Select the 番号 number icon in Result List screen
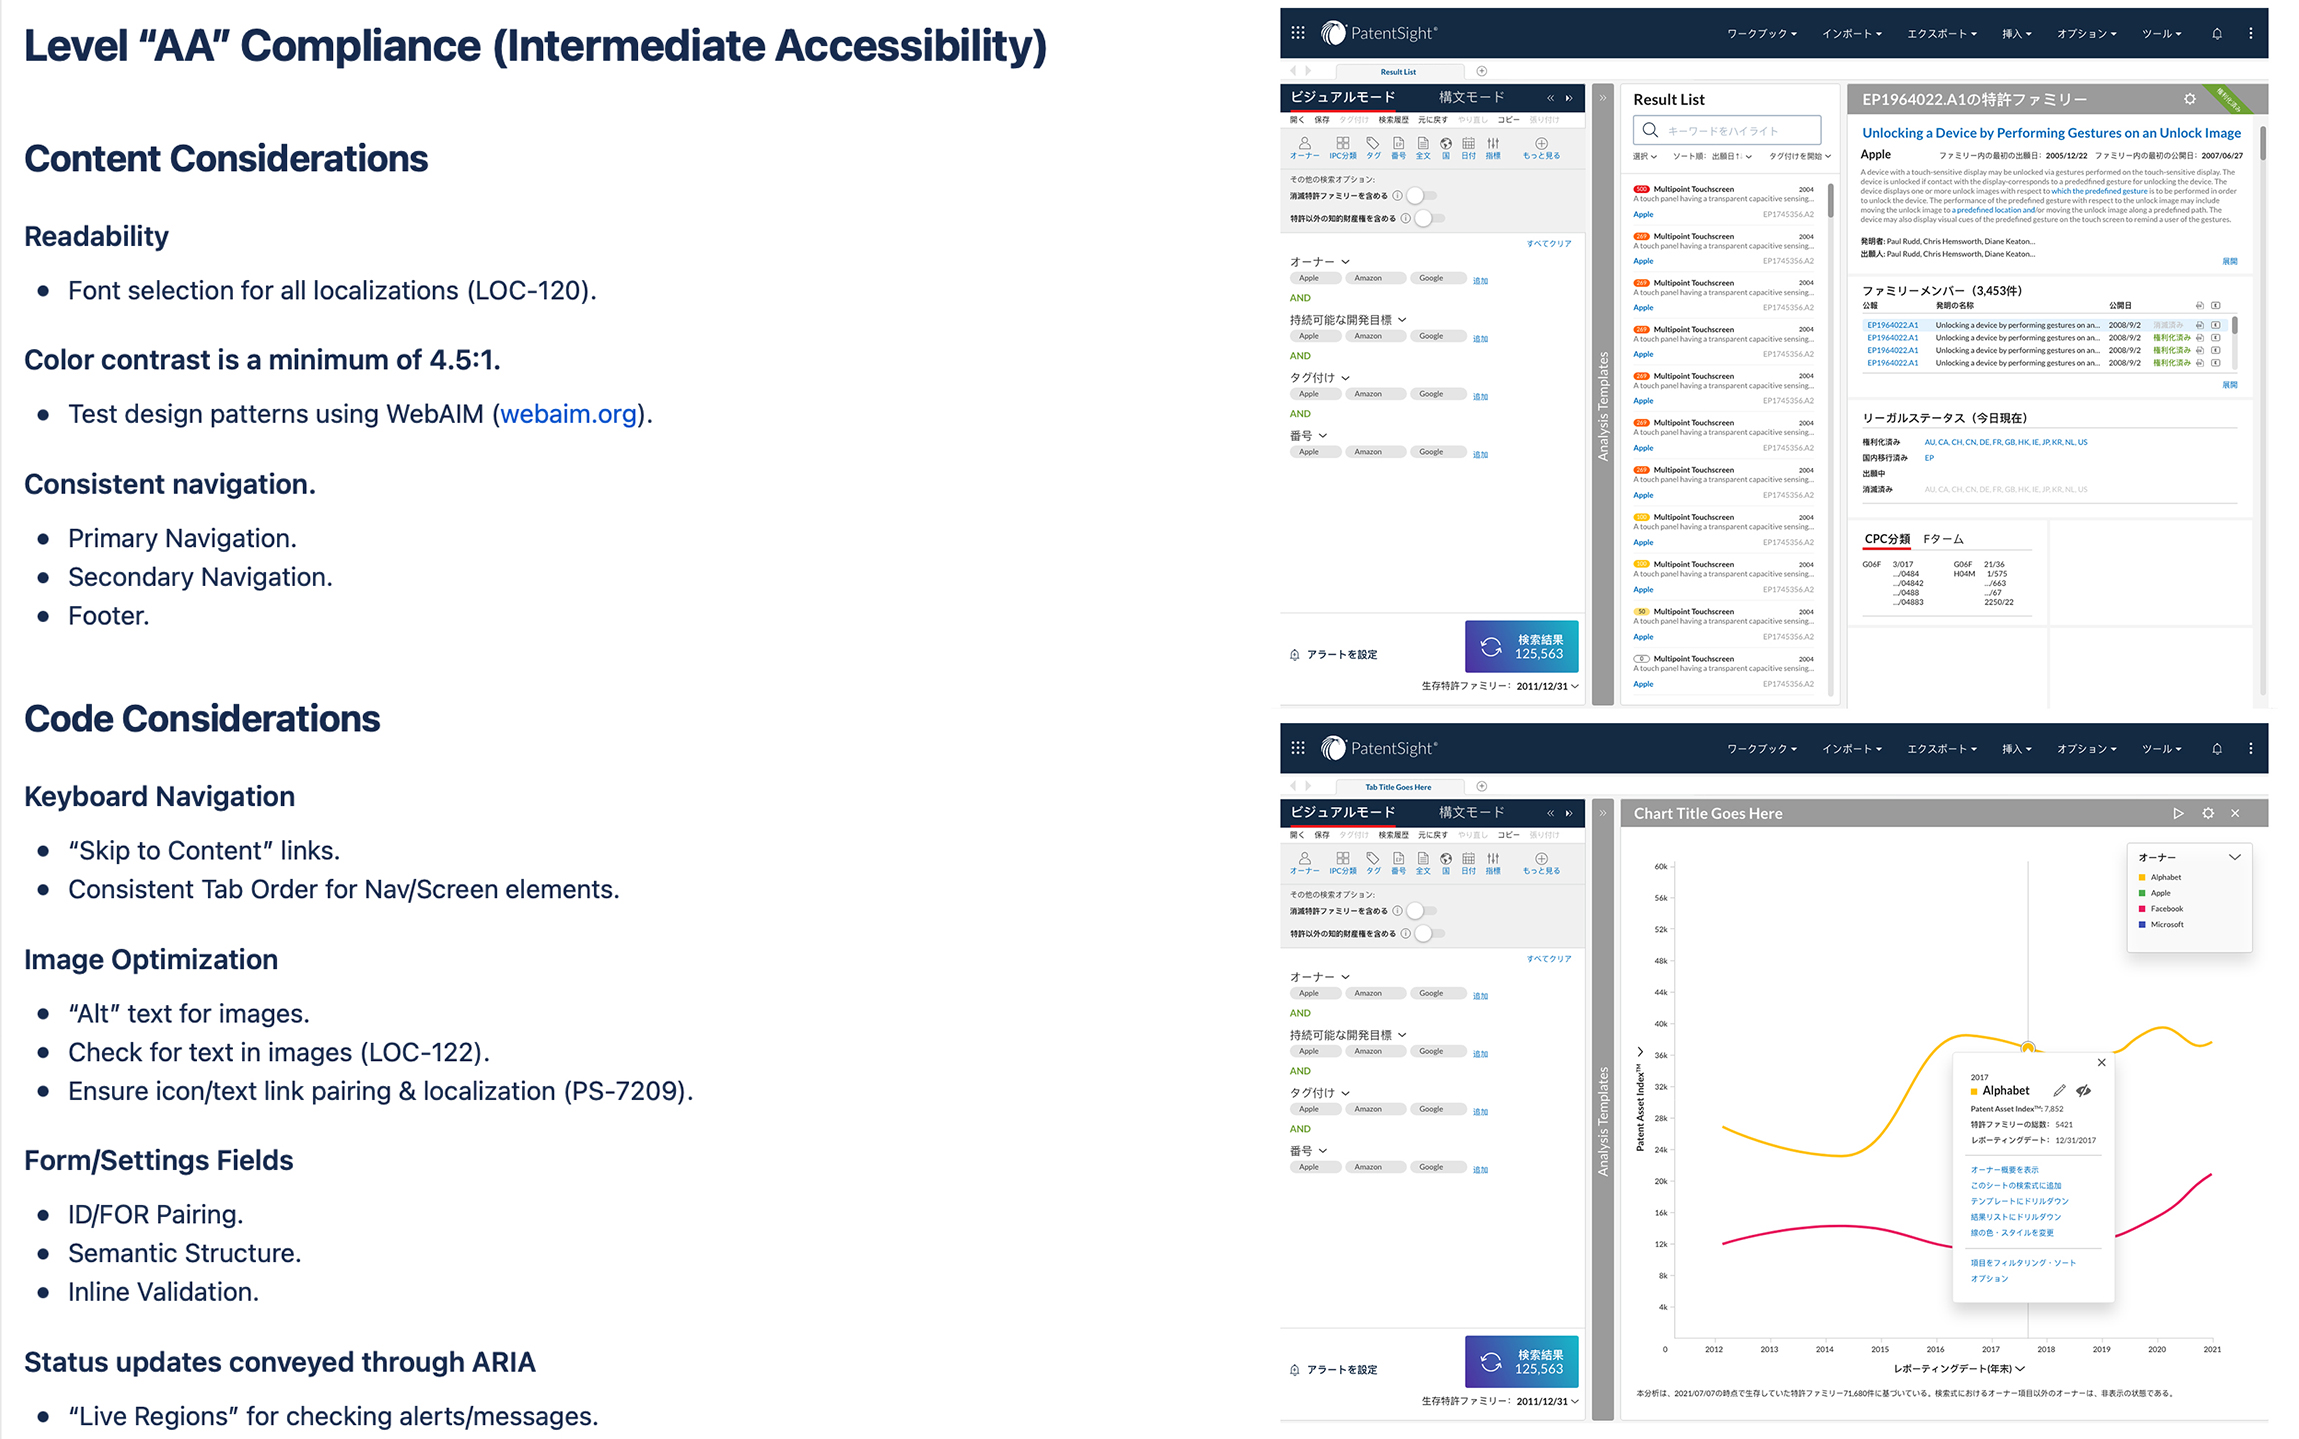The height and width of the screenshot is (1439, 2299). (1398, 148)
